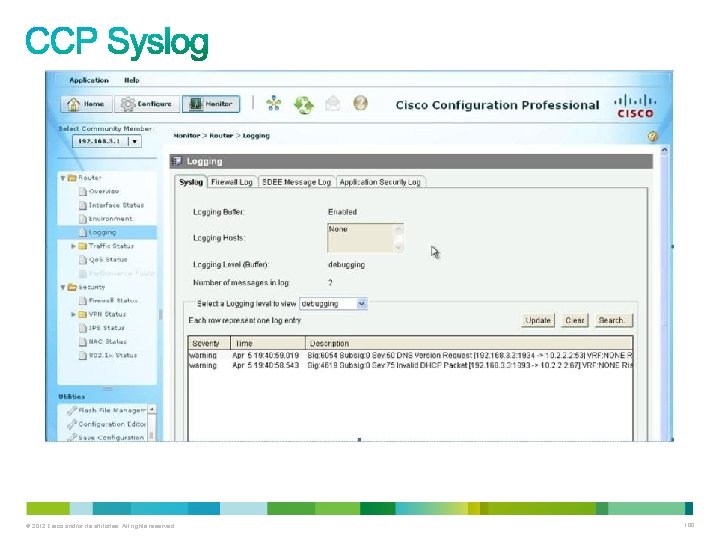Select Environment tree item
Screen dimensions: 720x540
(x=110, y=219)
